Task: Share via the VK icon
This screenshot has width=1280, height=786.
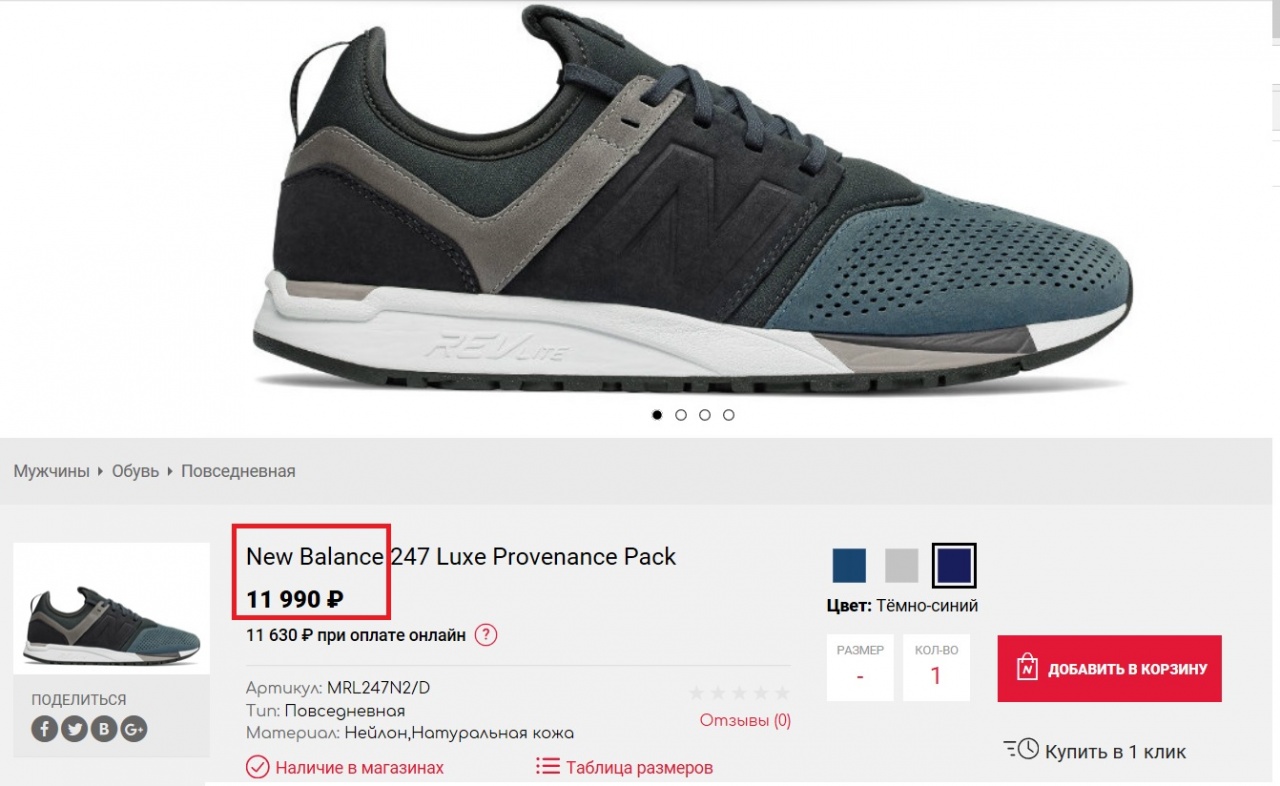Action: pyautogui.click(x=104, y=729)
